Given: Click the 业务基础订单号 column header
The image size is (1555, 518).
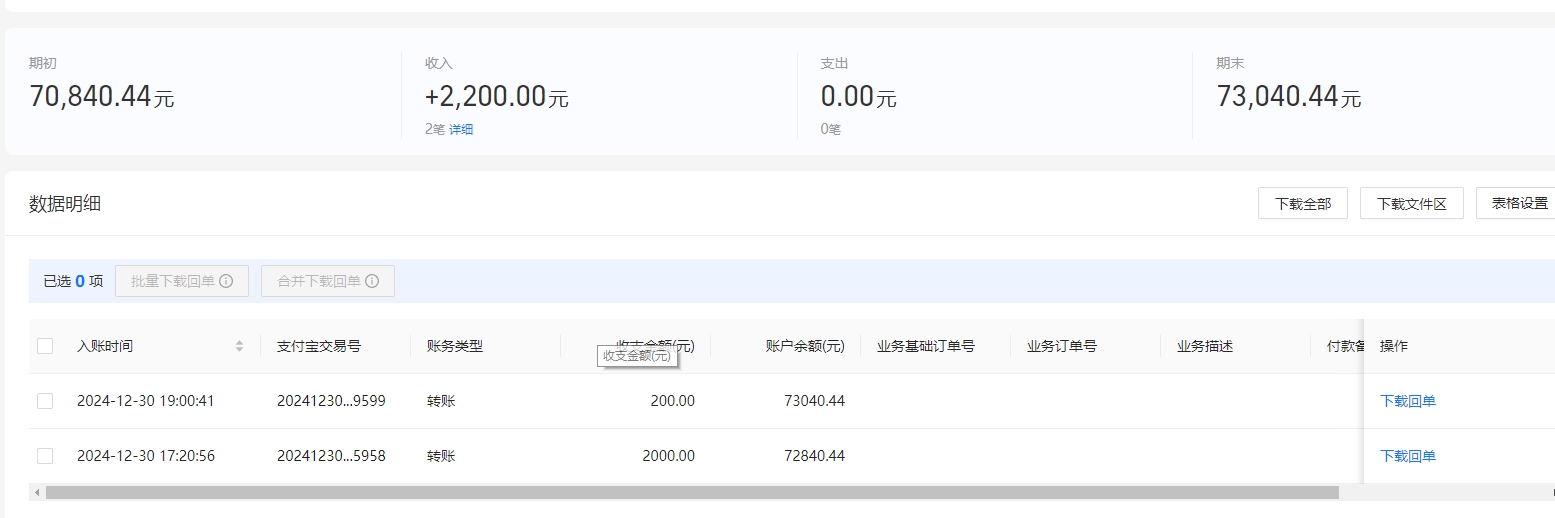Looking at the screenshot, I should (x=926, y=346).
